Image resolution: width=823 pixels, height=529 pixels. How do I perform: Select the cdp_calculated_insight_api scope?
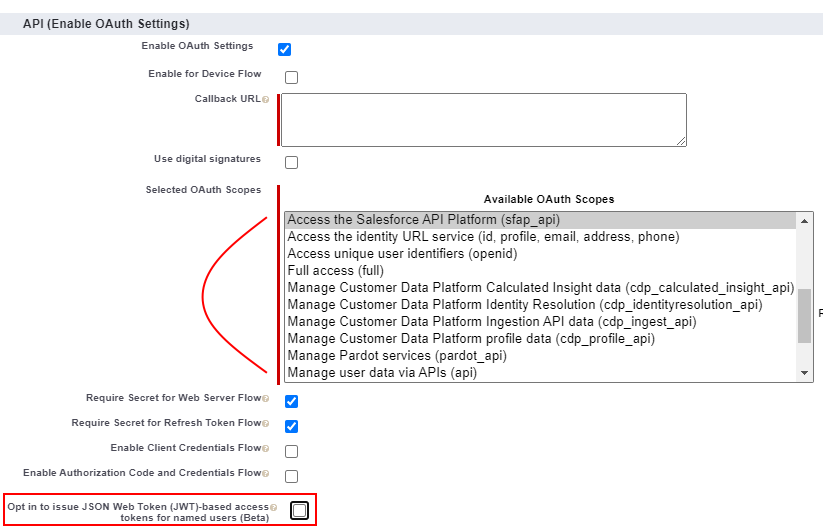click(x=540, y=288)
